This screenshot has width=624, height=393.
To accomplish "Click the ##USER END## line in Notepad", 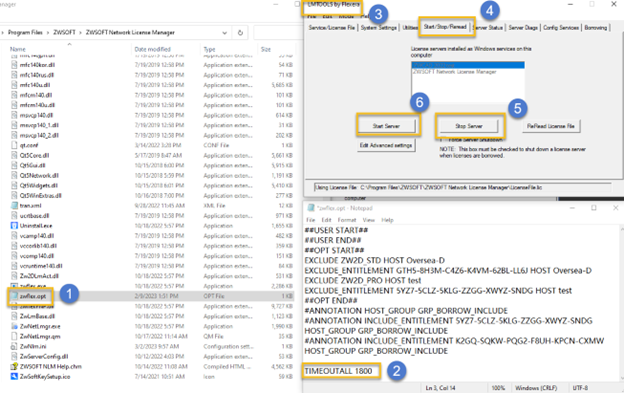I will click(333, 240).
